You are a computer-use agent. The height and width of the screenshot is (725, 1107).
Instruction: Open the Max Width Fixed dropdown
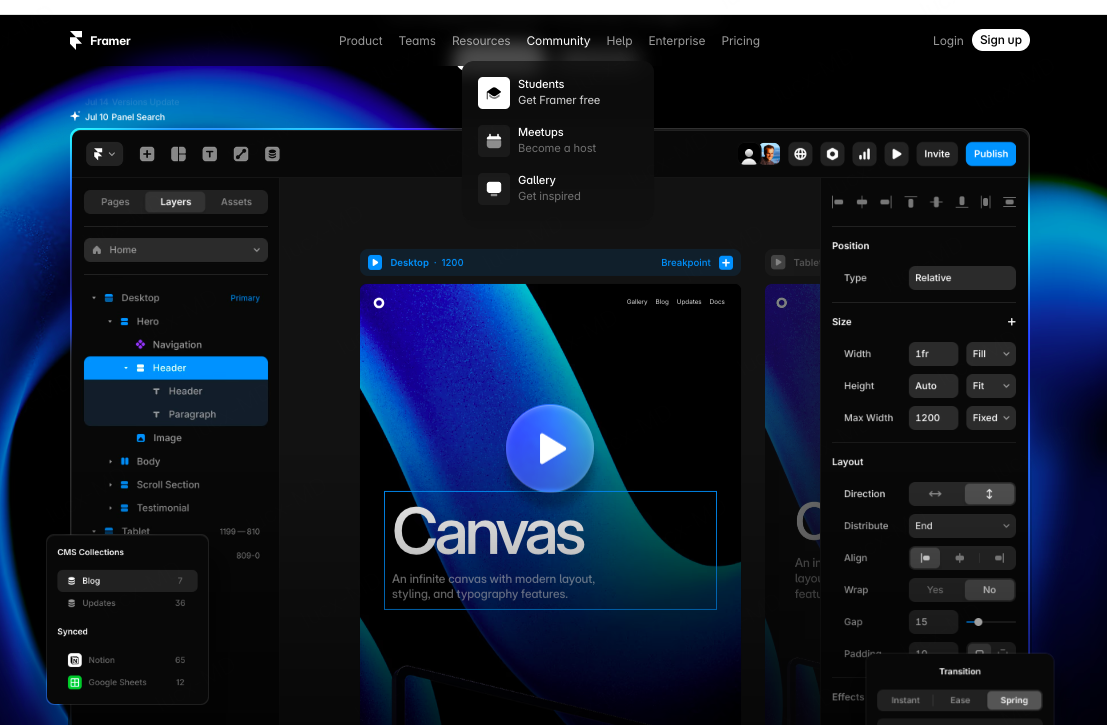pyautogui.click(x=991, y=418)
